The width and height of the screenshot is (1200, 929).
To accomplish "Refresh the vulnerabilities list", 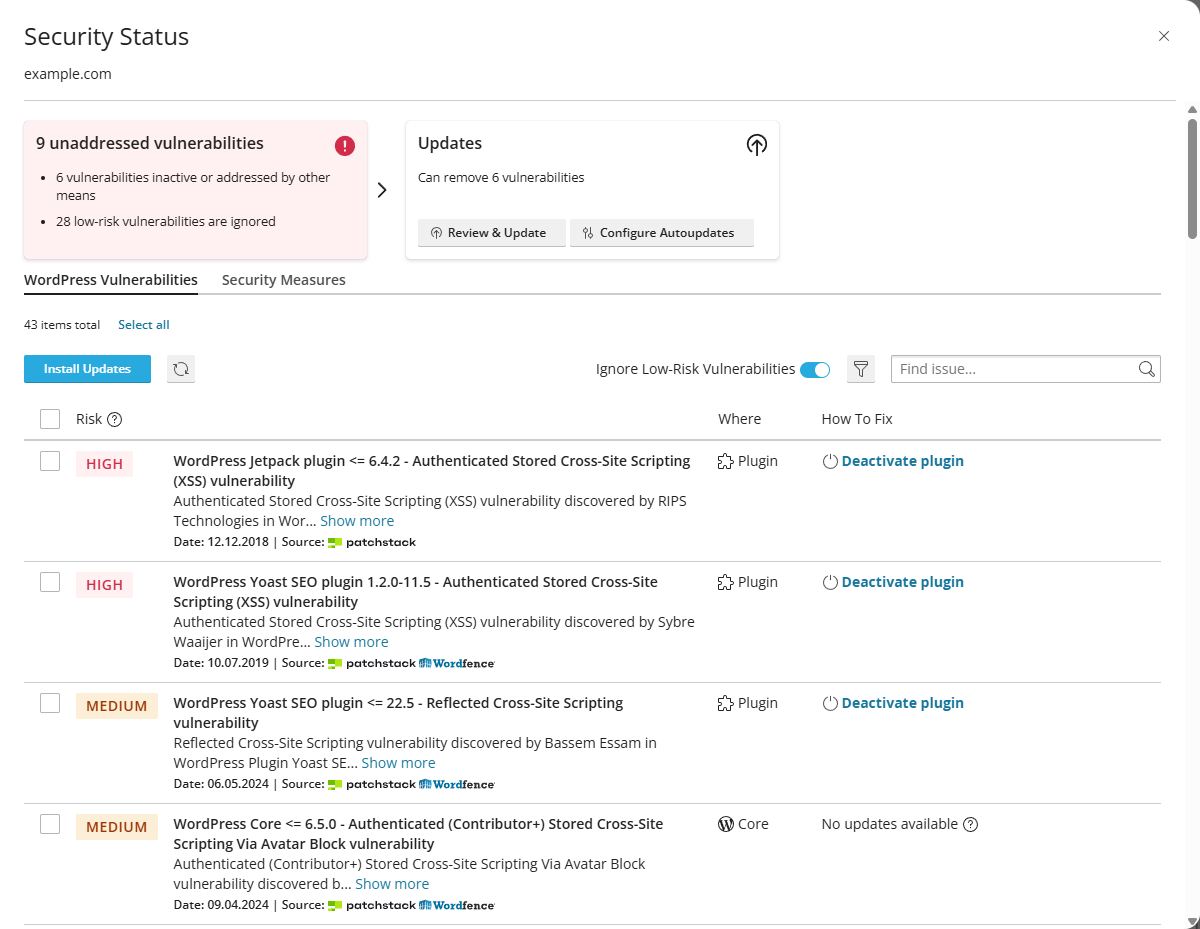I will [181, 369].
